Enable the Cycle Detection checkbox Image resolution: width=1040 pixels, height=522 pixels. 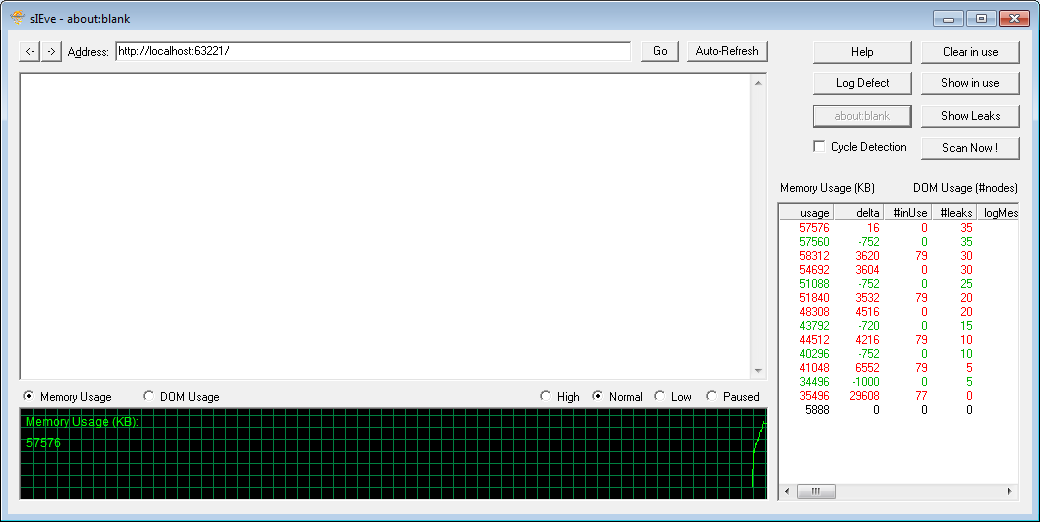(x=819, y=147)
